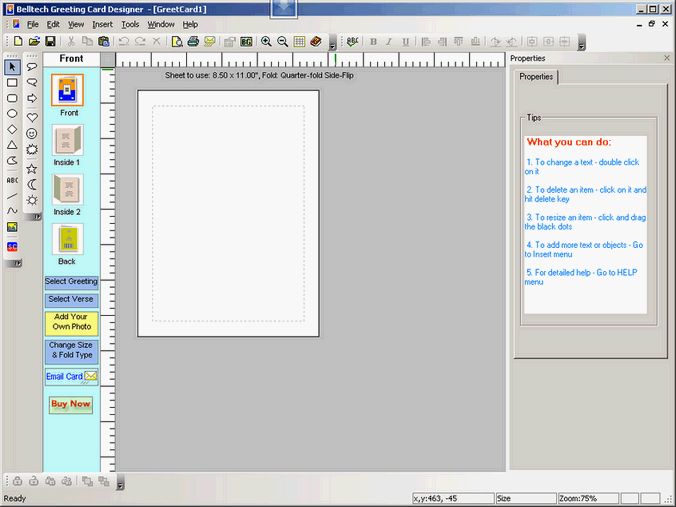Select the Inside 1 page thumbnail
Screen dimensions: 676x507
click(67, 140)
